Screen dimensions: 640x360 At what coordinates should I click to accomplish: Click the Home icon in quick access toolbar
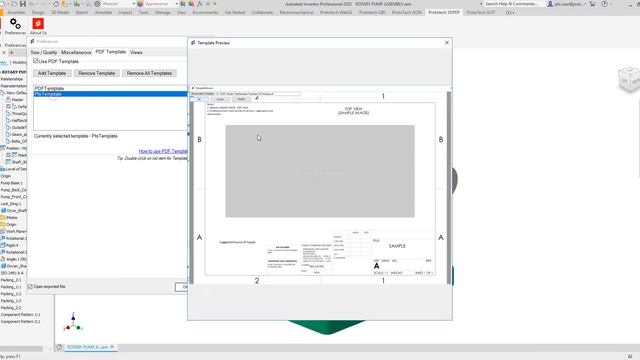[56, 4]
